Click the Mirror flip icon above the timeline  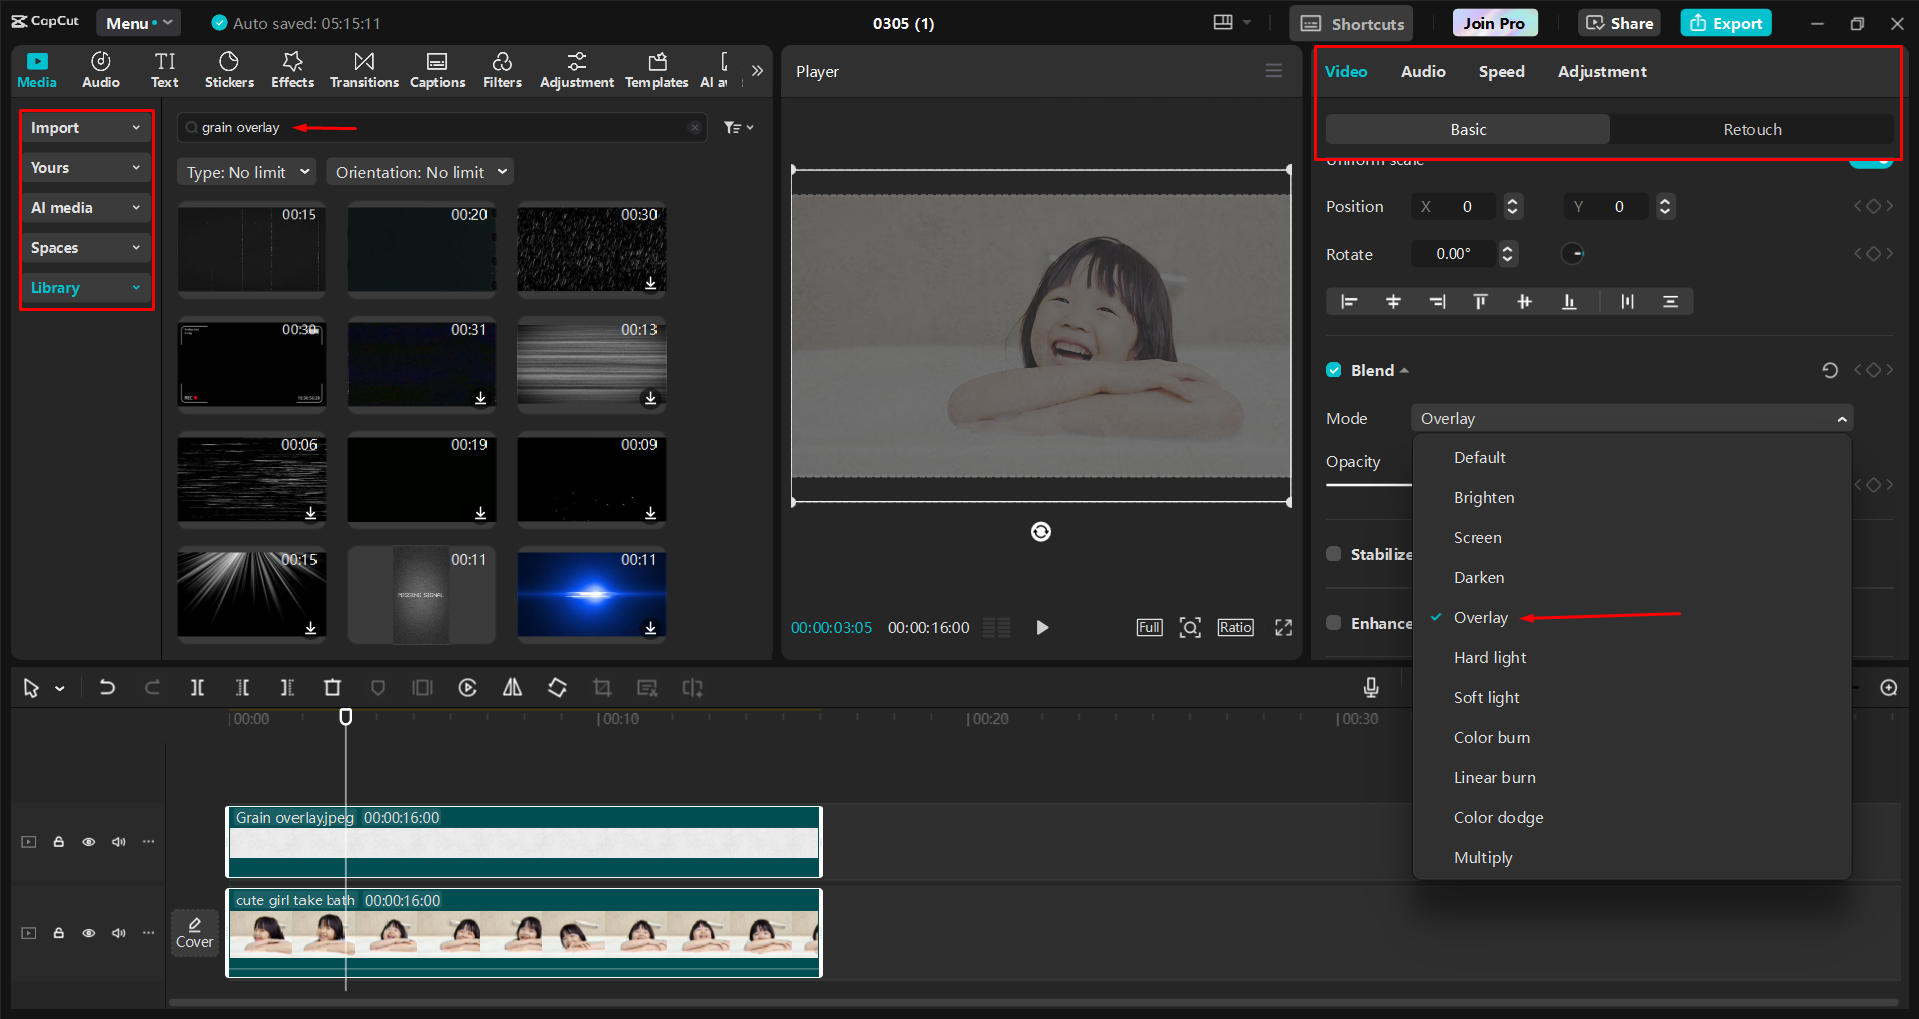coord(512,687)
